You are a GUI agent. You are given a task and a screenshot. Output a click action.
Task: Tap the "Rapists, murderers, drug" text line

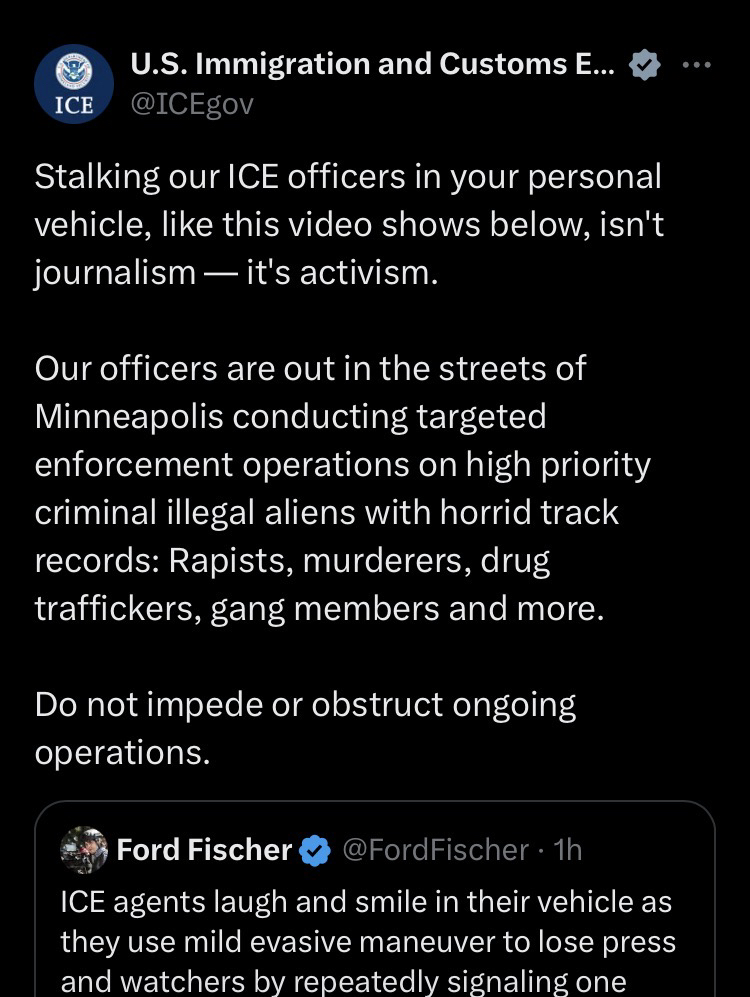pos(292,561)
